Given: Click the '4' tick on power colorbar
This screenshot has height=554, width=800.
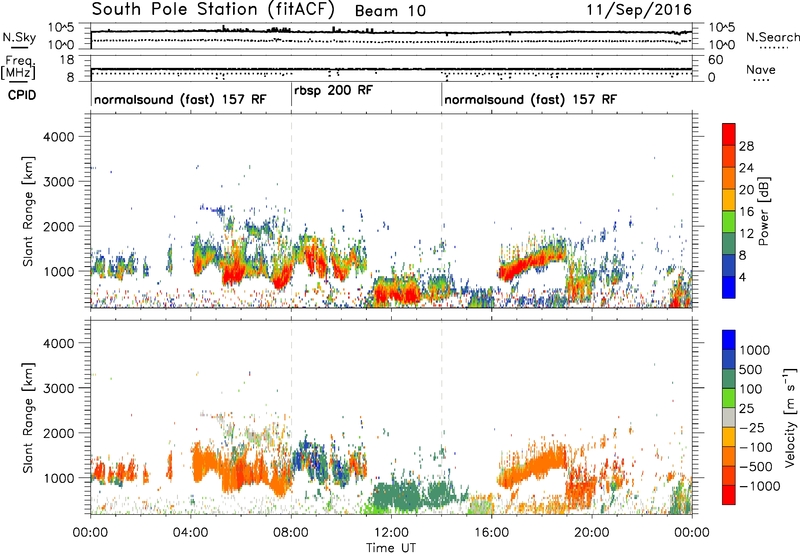Looking at the screenshot, I should (x=742, y=277).
